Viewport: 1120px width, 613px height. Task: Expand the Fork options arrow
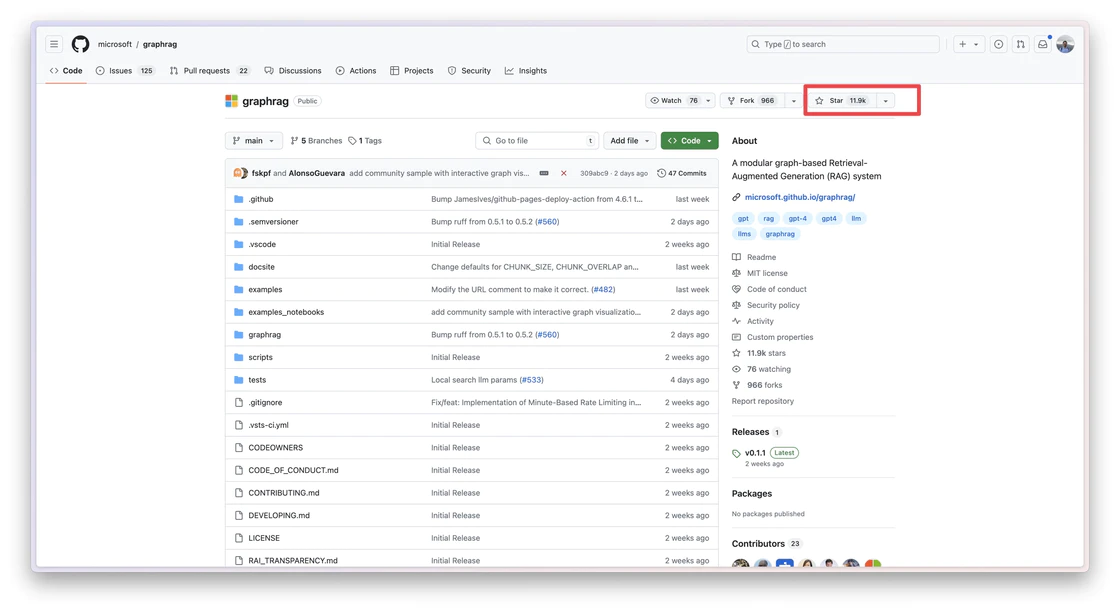click(x=794, y=101)
